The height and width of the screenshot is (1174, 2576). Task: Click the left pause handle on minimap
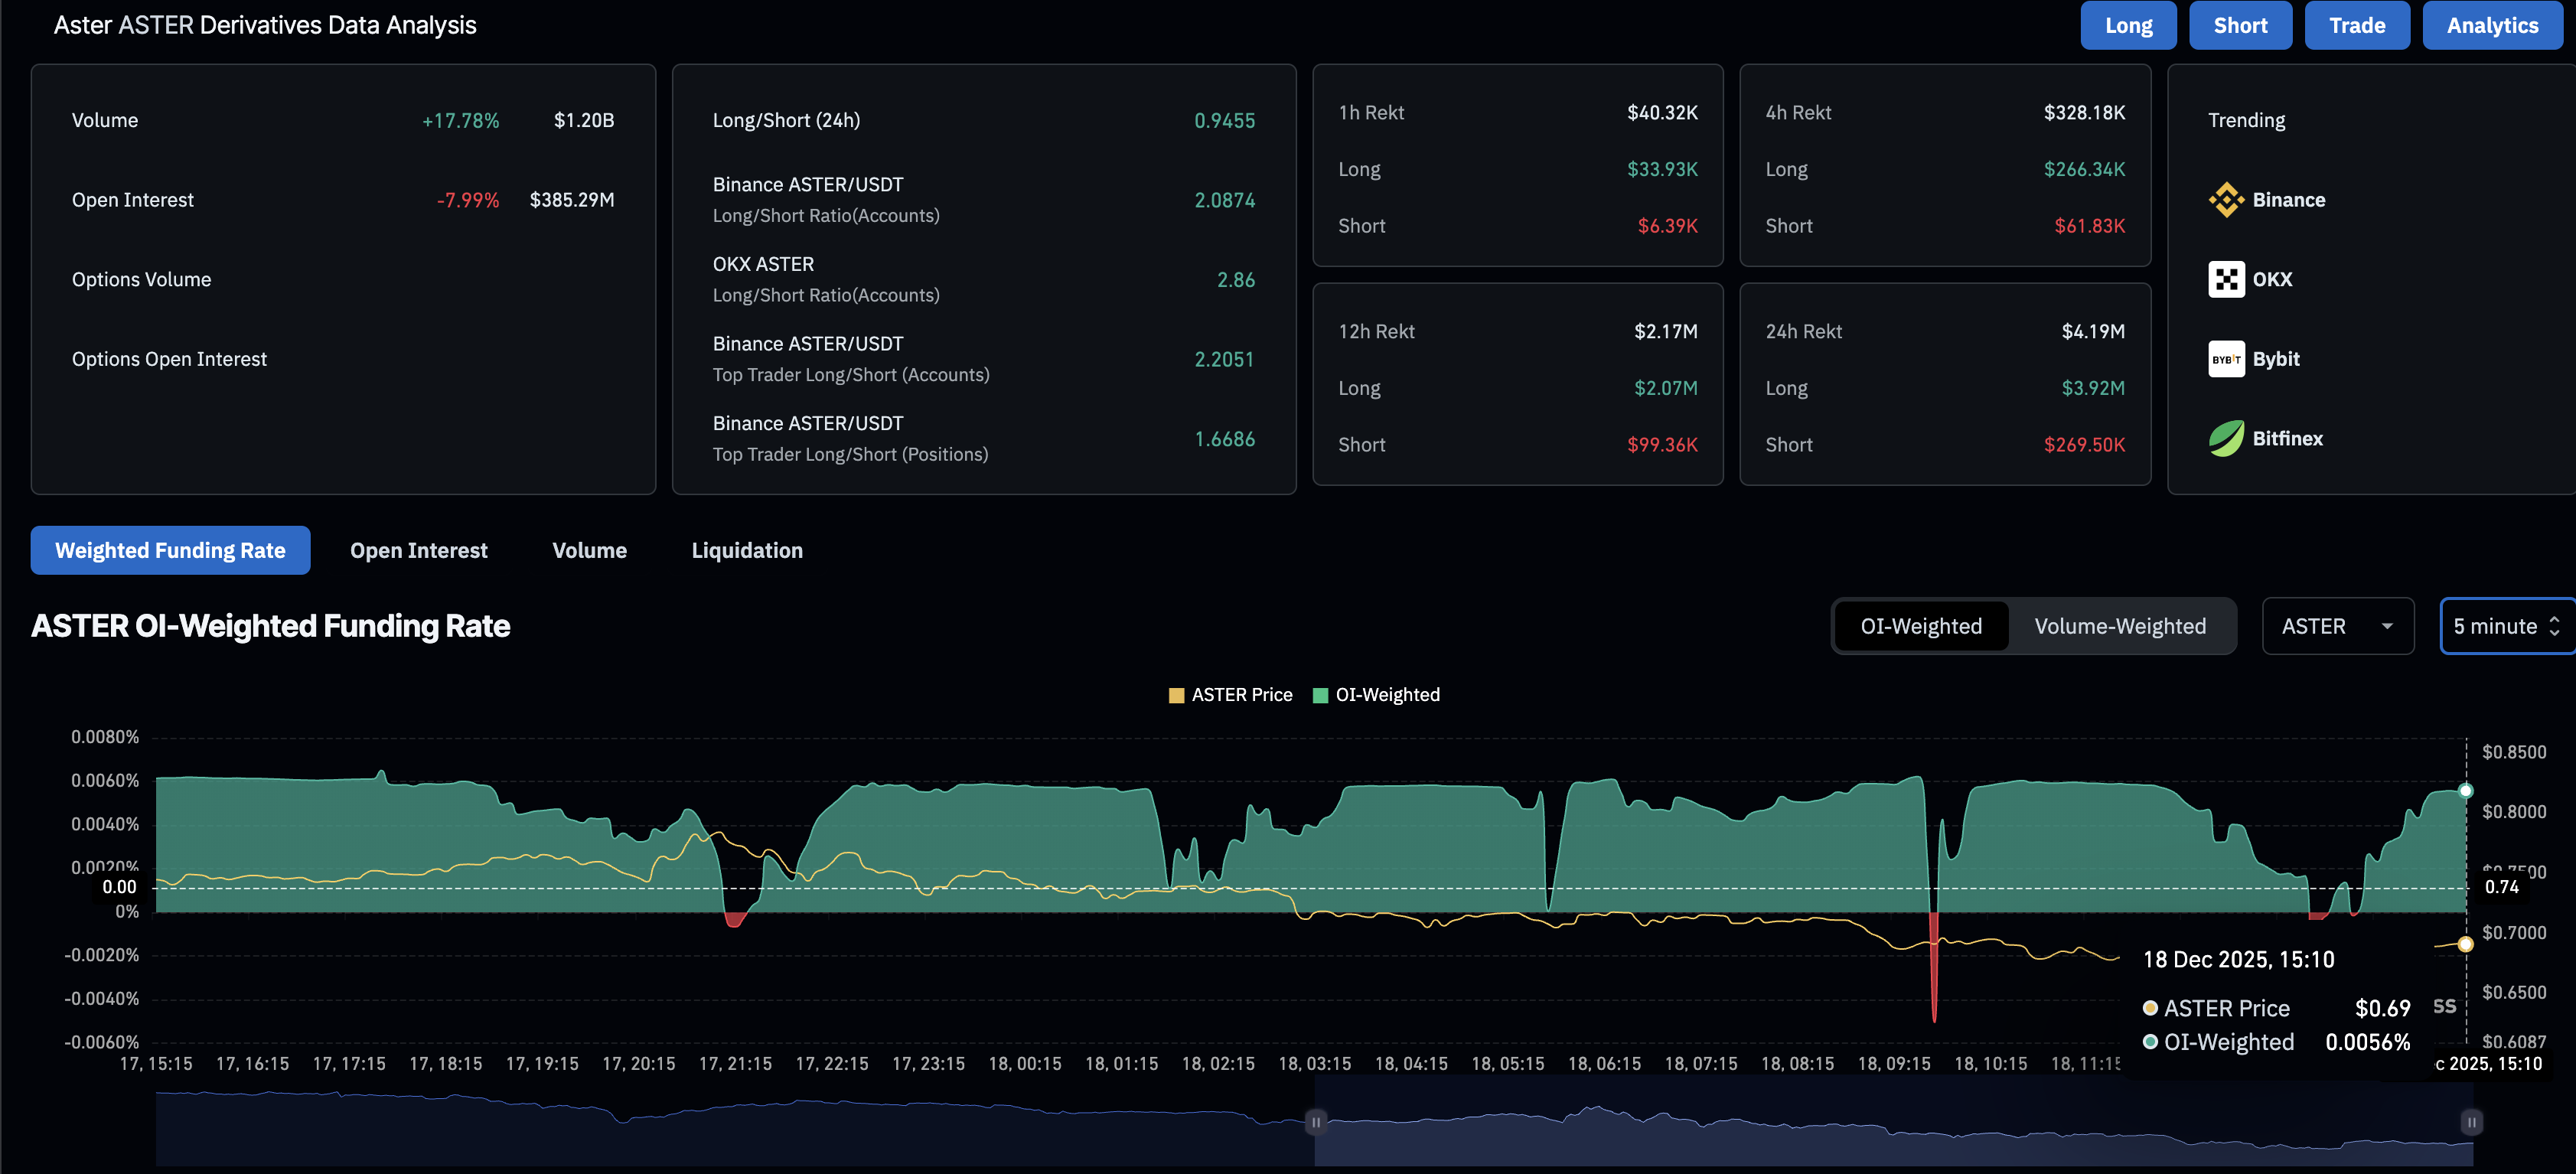click(x=1315, y=1122)
